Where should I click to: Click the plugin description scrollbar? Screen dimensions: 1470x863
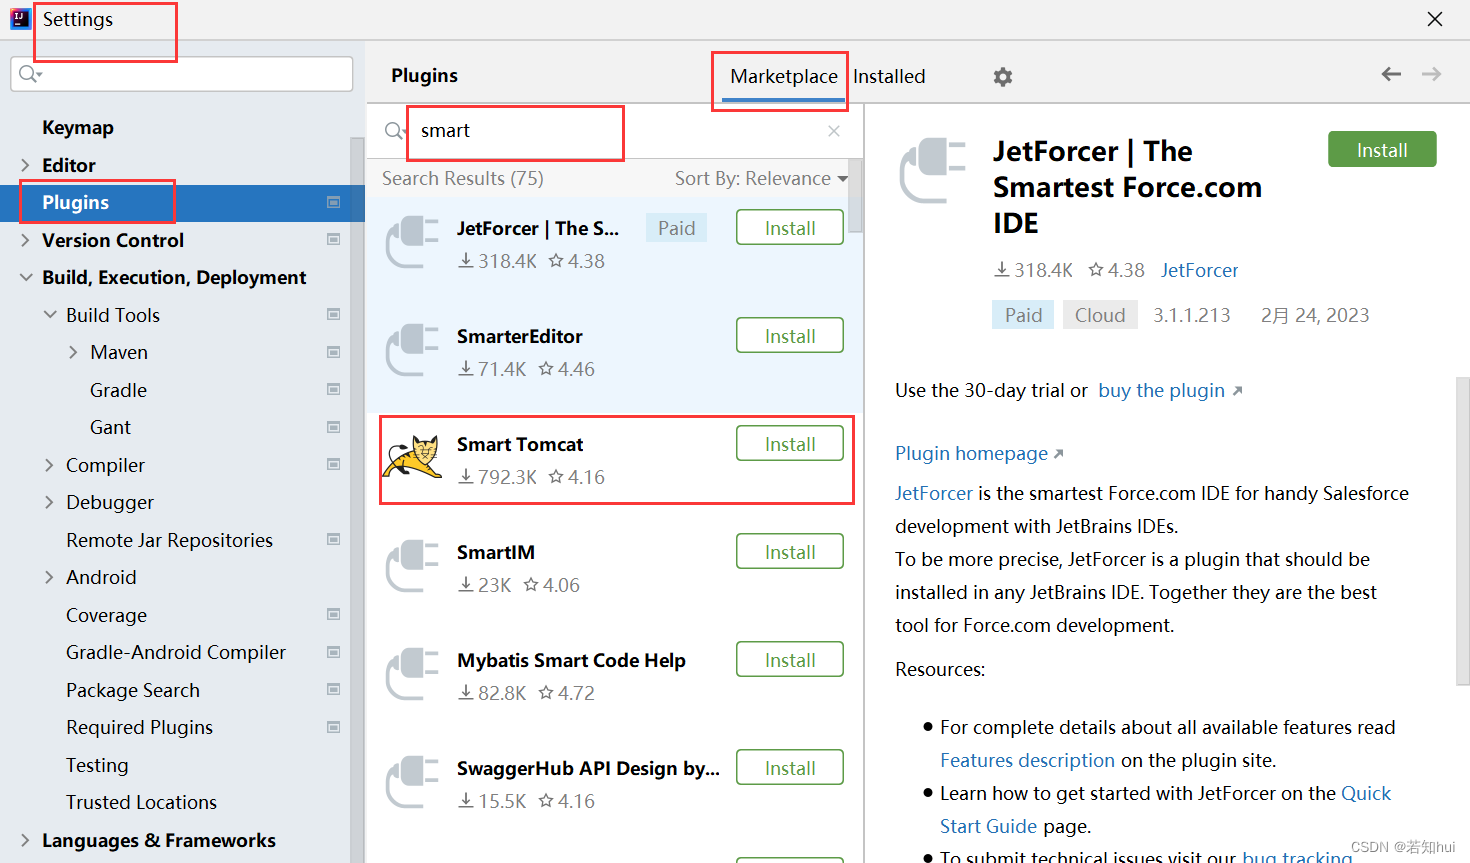tap(1462, 530)
